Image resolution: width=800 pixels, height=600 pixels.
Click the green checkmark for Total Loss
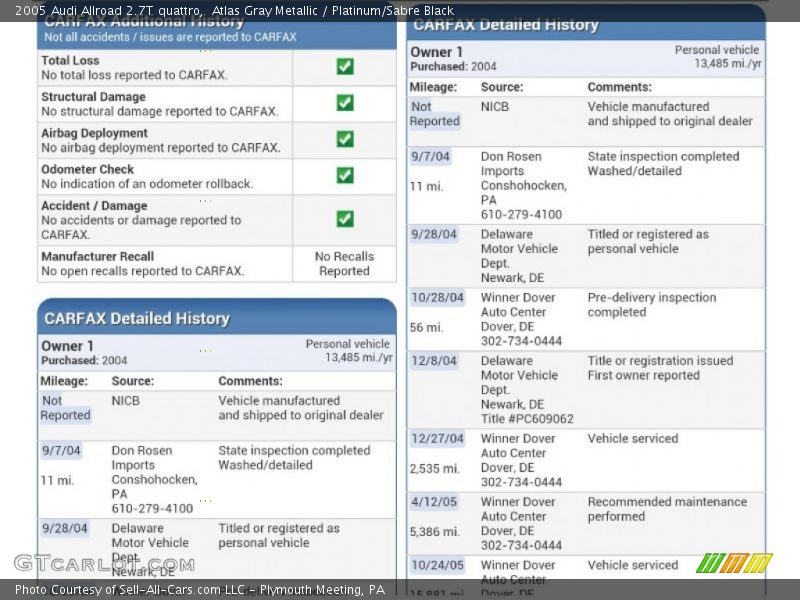pos(345,66)
